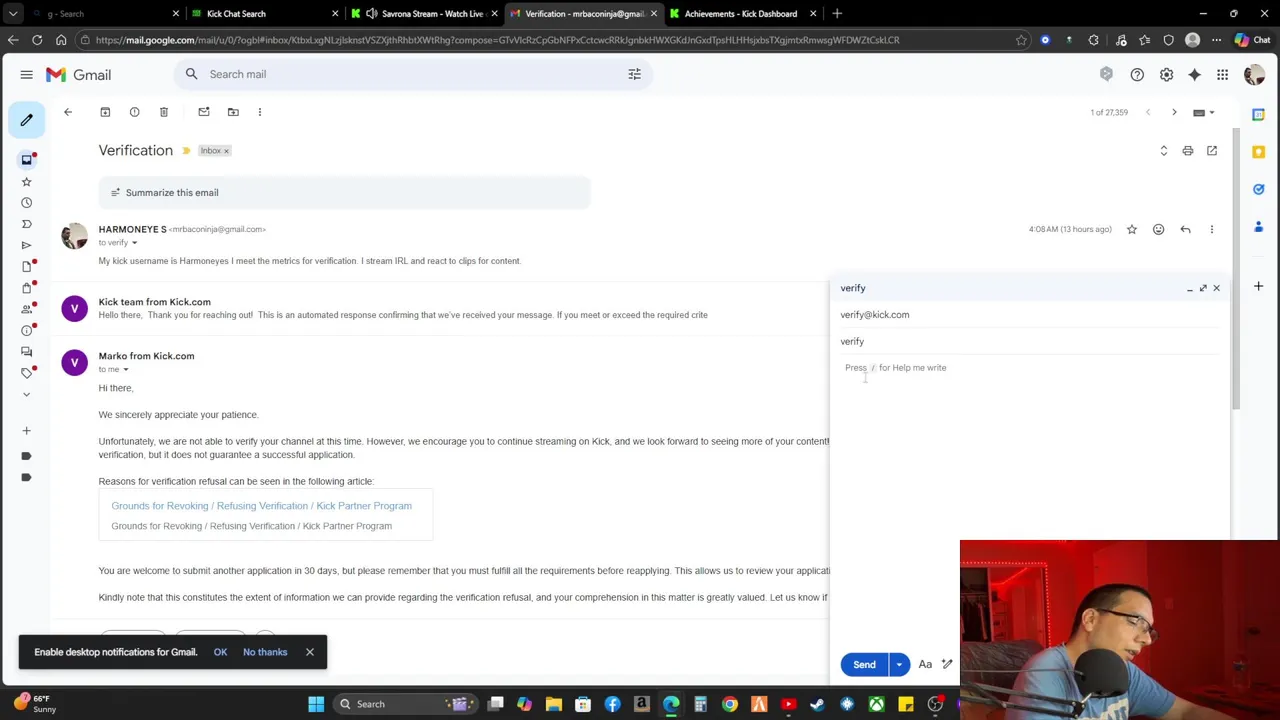Open Grounds for Revoking Verification link

click(x=261, y=506)
